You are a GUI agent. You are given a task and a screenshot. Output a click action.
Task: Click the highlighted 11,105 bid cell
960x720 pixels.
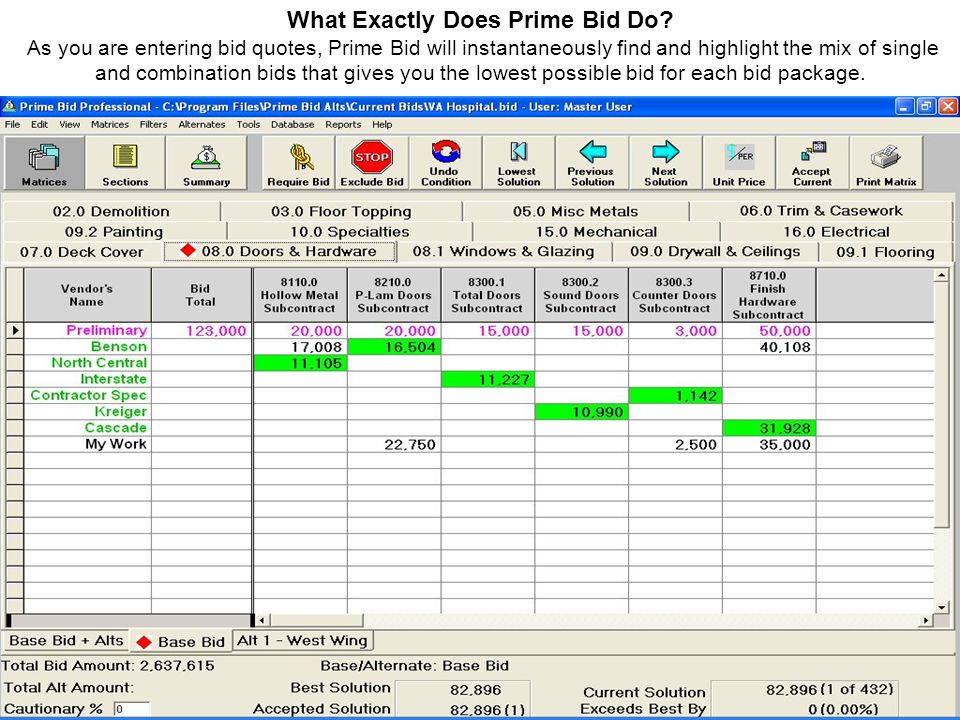(299, 363)
